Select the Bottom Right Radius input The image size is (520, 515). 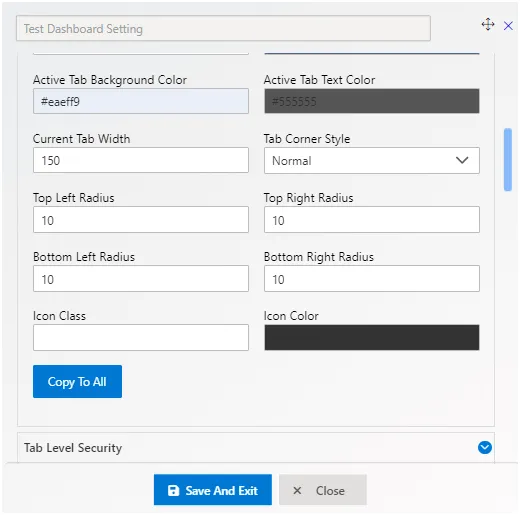tap(372, 279)
